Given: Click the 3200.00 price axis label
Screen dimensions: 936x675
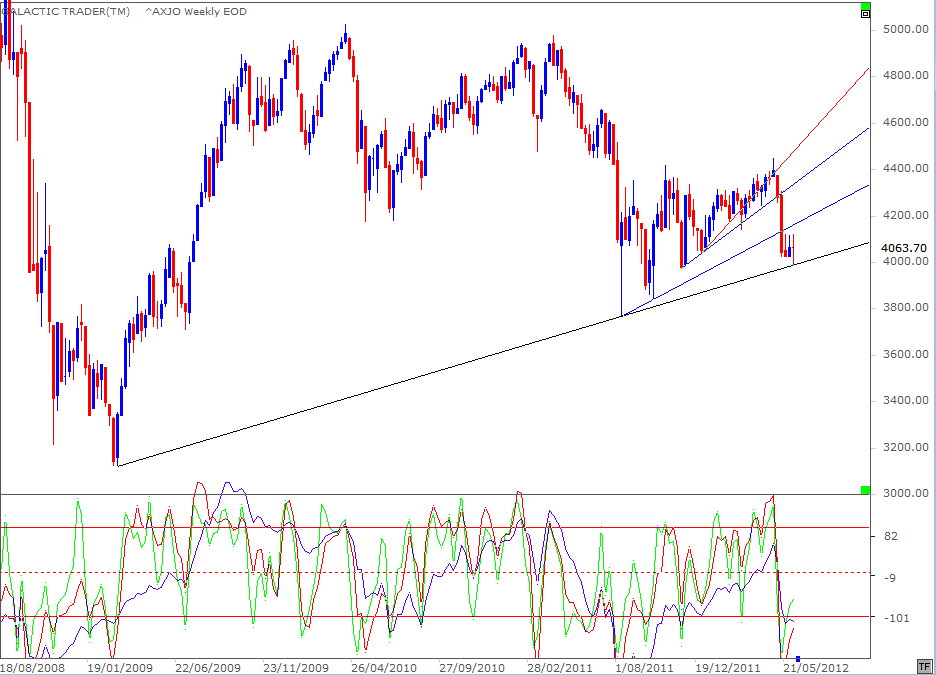Looking at the screenshot, I should pyautogui.click(x=906, y=447).
